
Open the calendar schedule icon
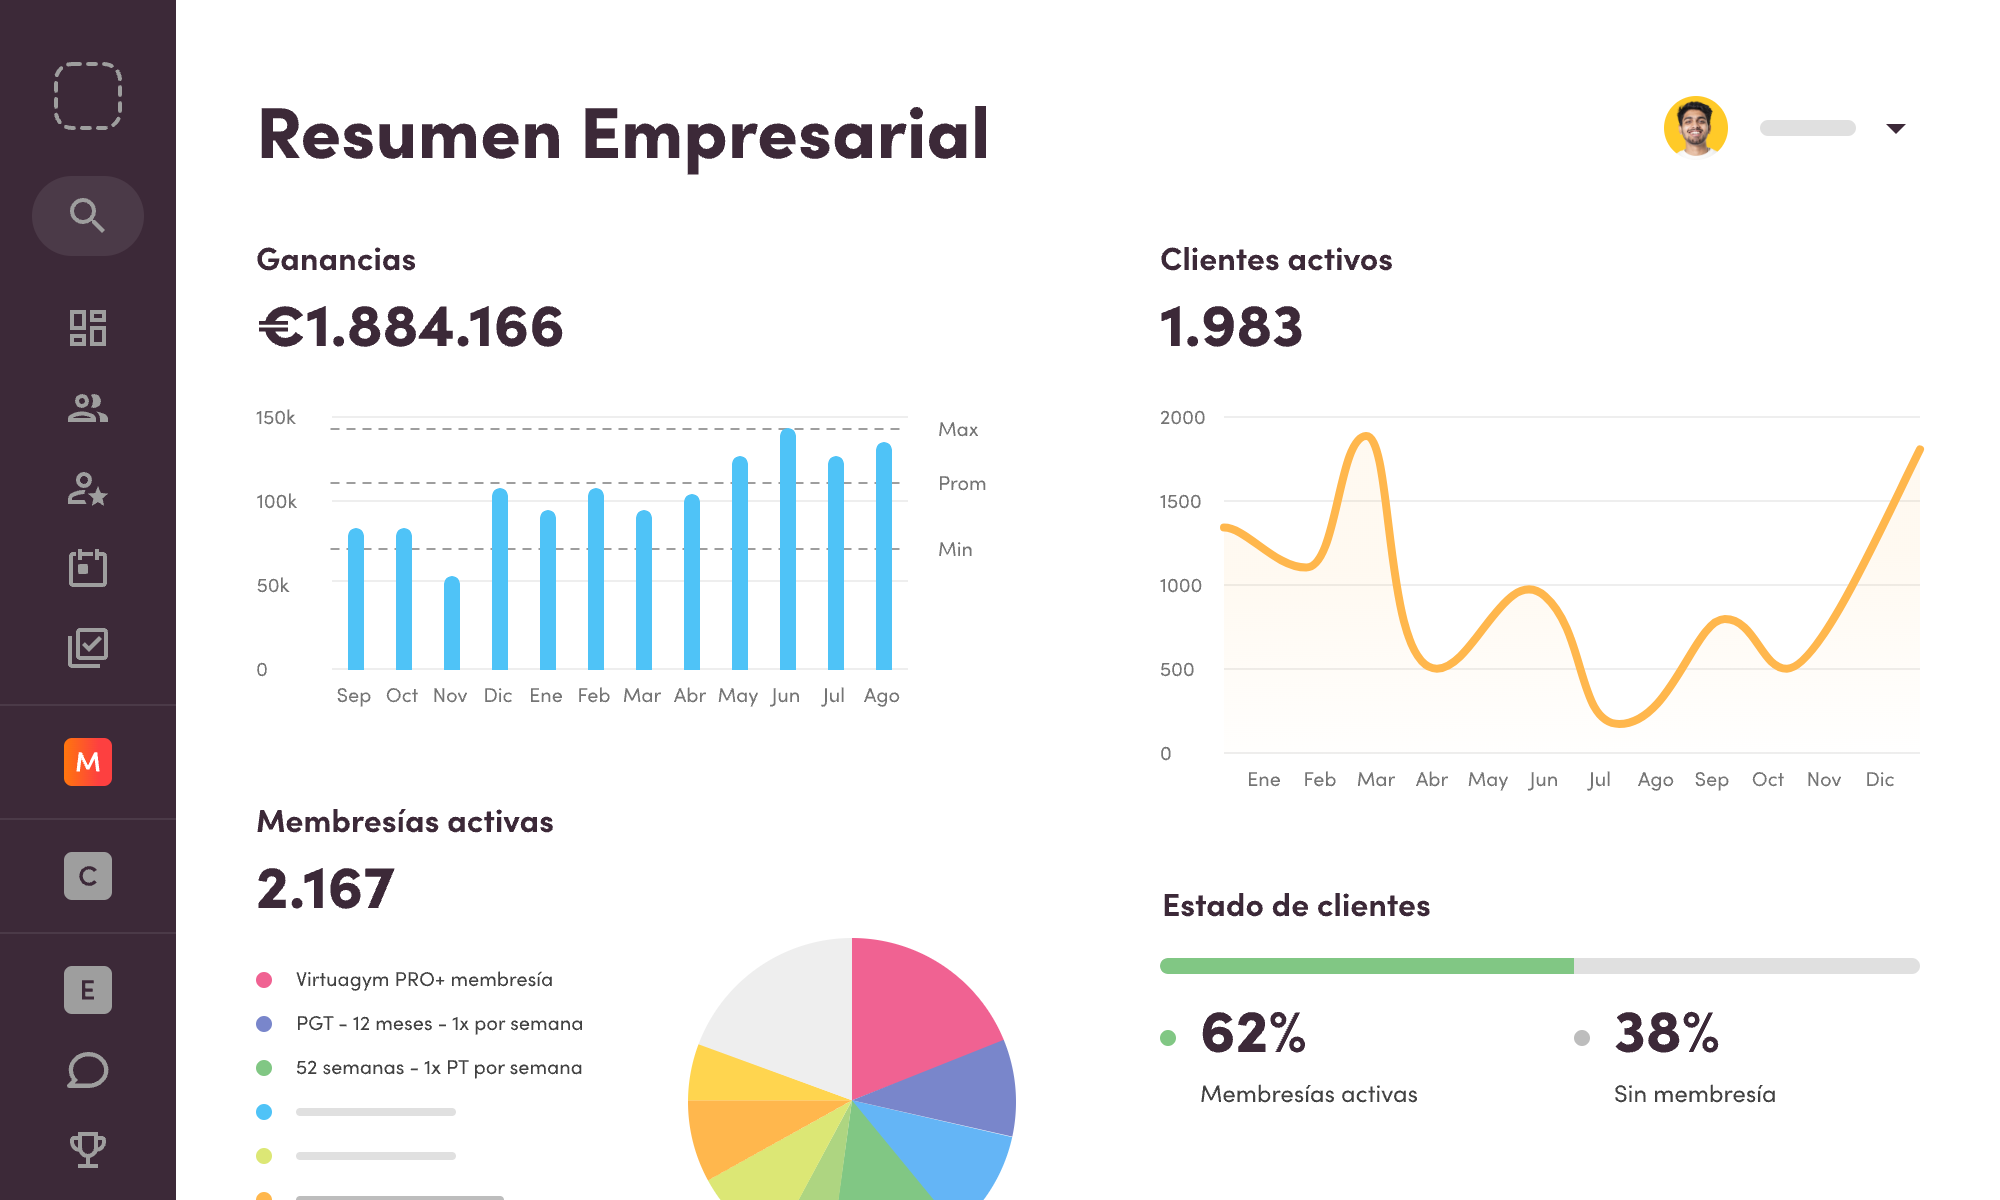88,568
